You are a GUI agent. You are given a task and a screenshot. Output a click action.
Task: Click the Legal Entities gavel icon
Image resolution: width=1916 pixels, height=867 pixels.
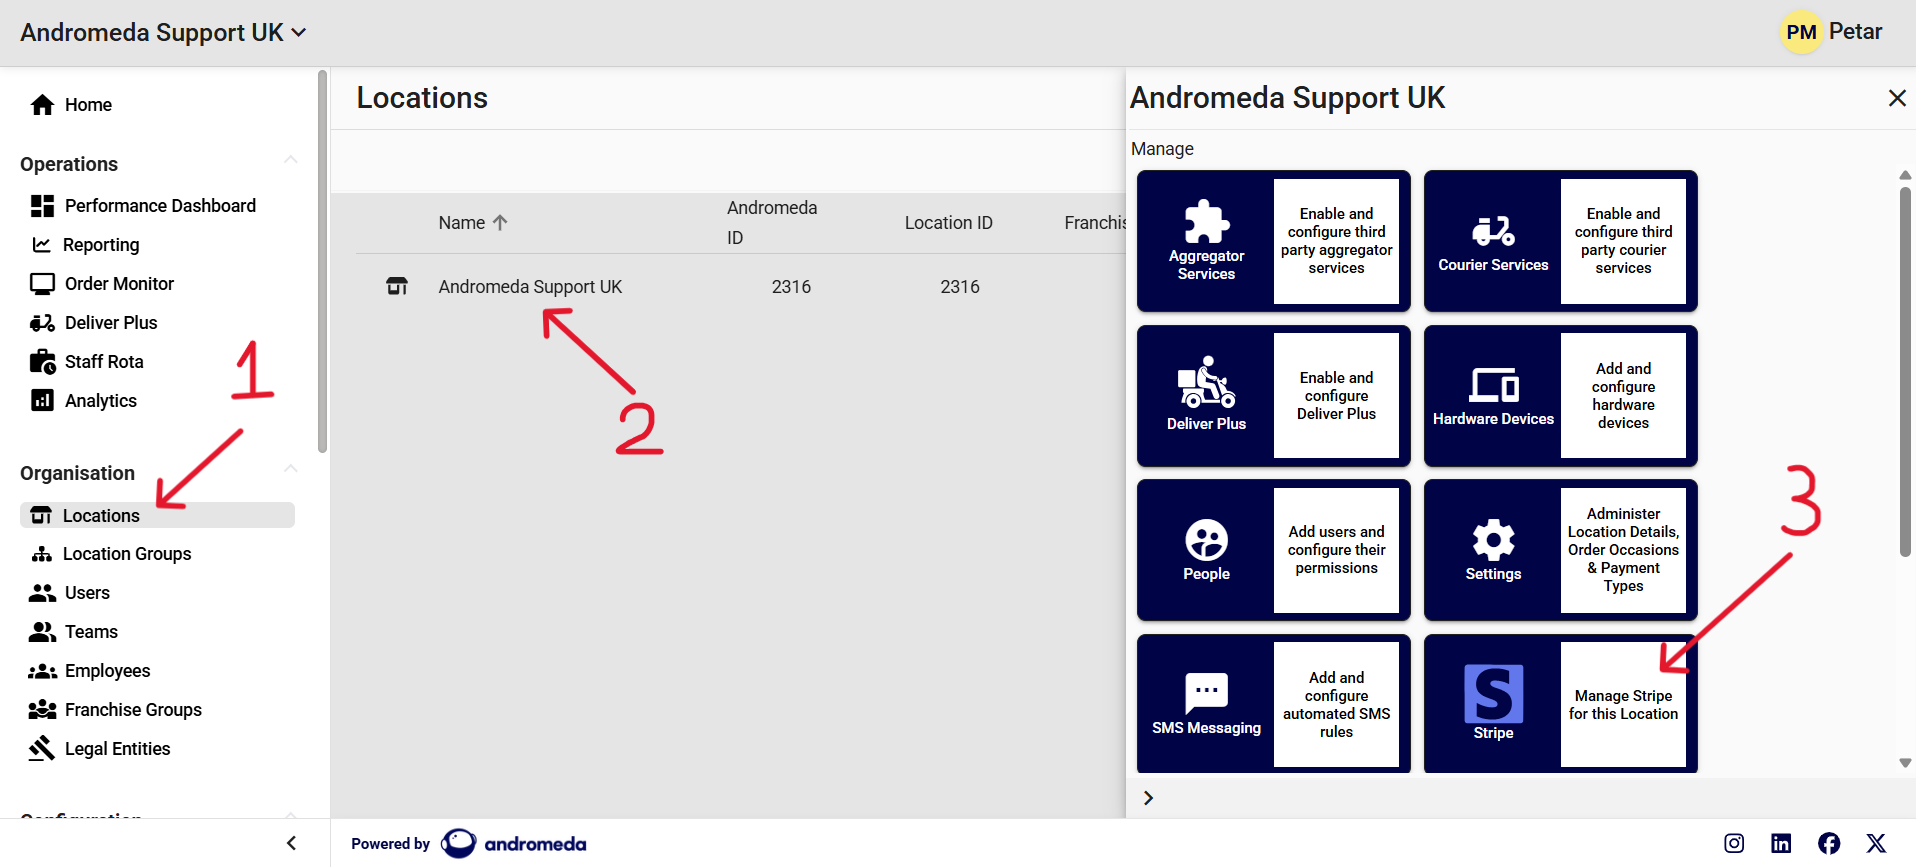42,748
